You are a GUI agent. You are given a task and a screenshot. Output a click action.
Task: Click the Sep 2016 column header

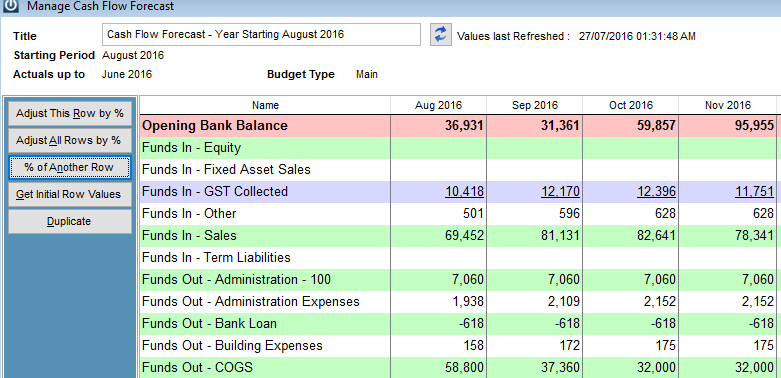pyautogui.click(x=534, y=105)
